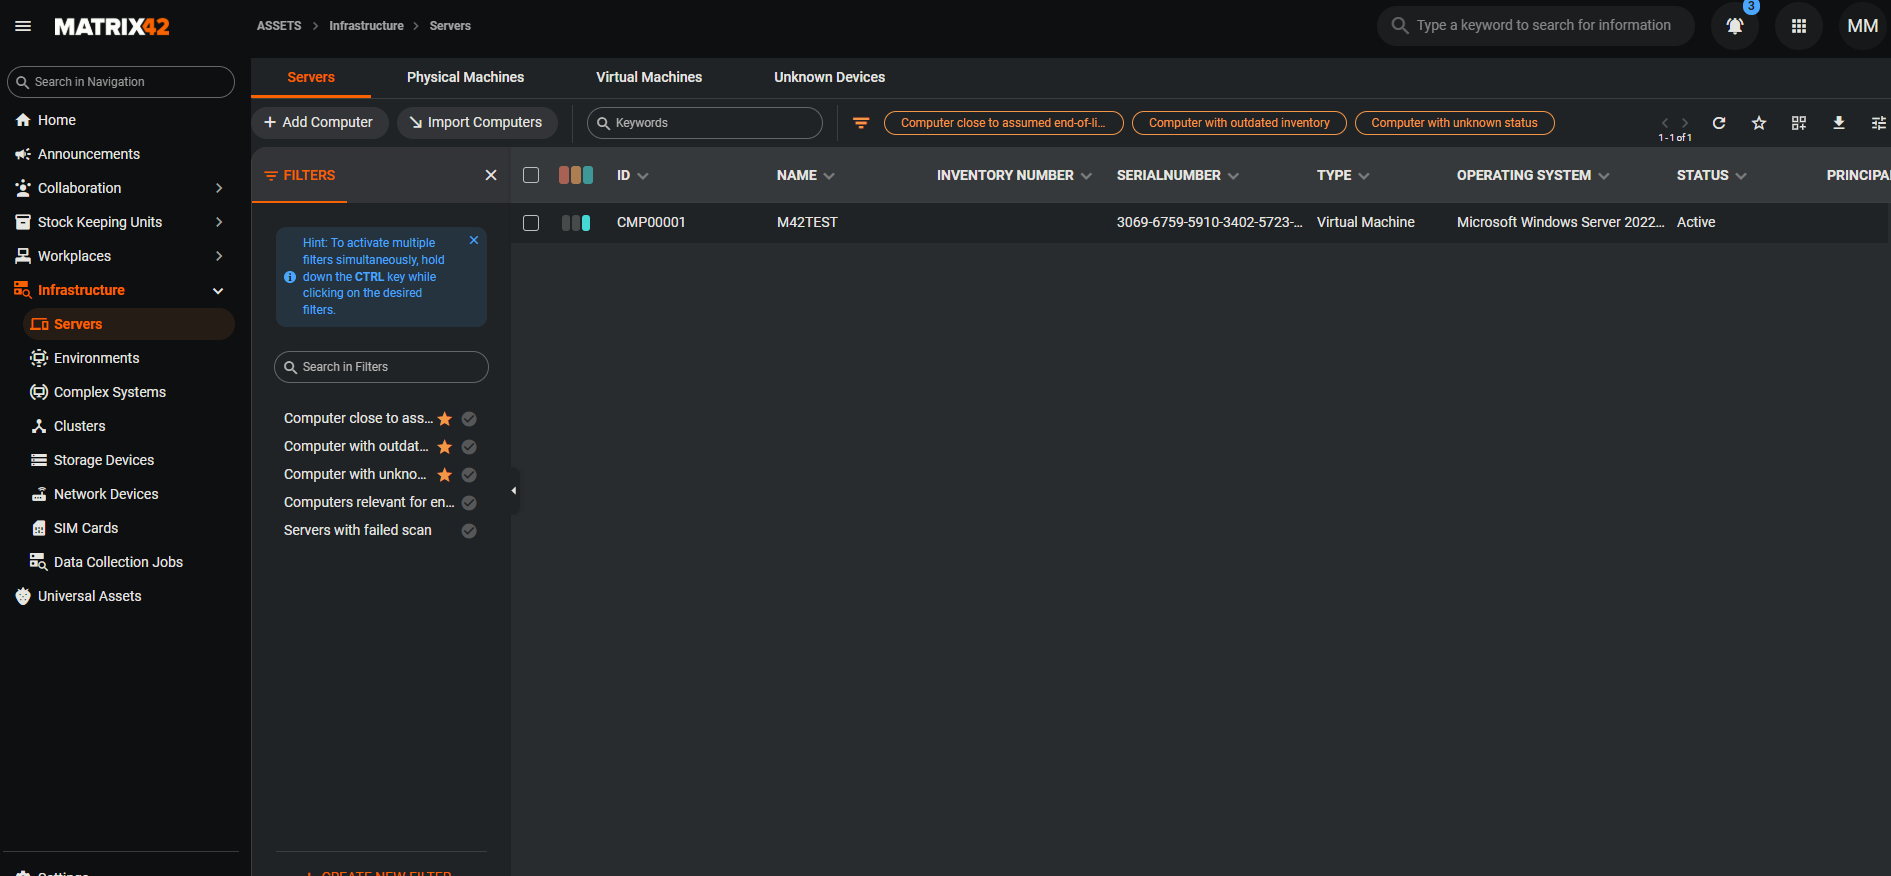The height and width of the screenshot is (876, 1891).
Task: Switch to the Virtual Machines tab
Action: point(649,77)
